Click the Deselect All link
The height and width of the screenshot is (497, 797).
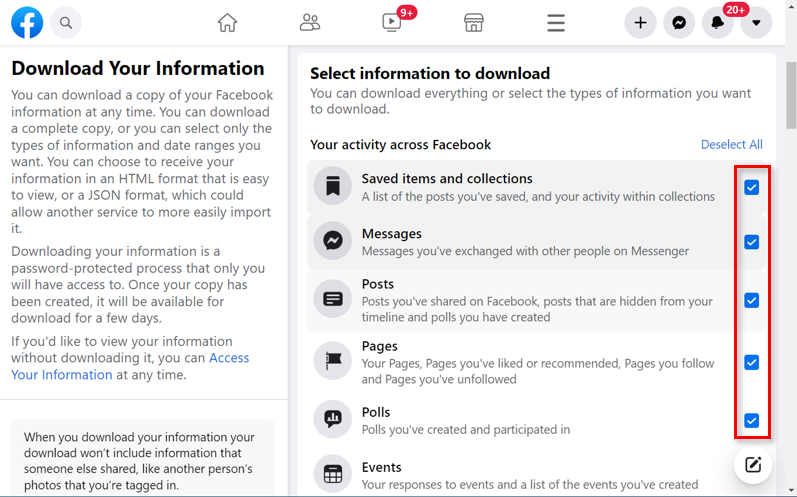click(731, 145)
